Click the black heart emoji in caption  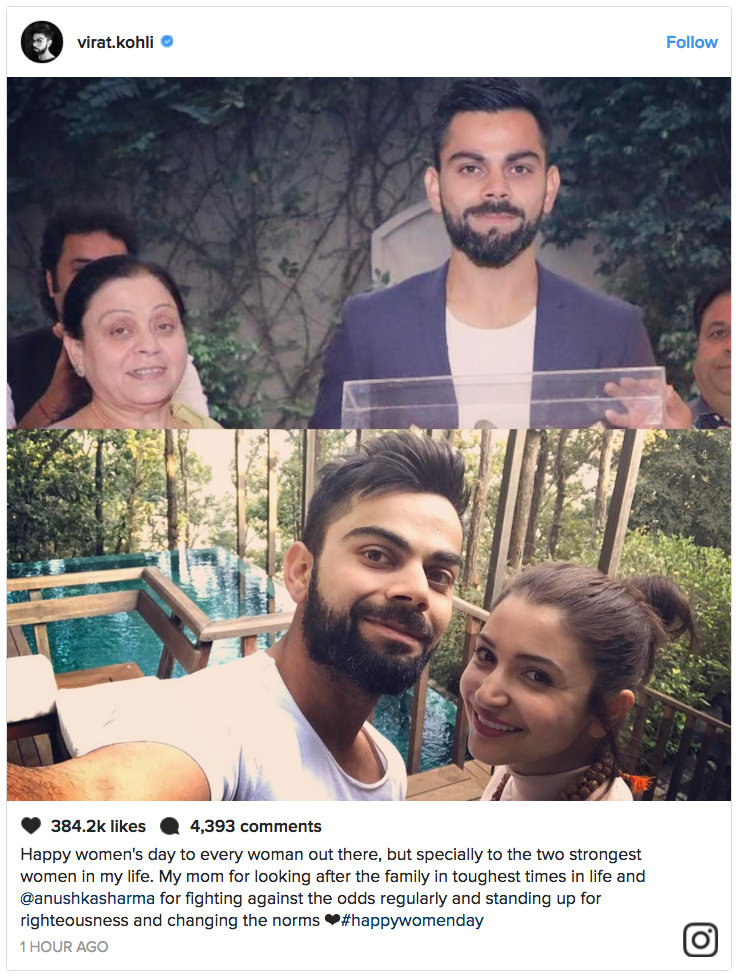332,920
